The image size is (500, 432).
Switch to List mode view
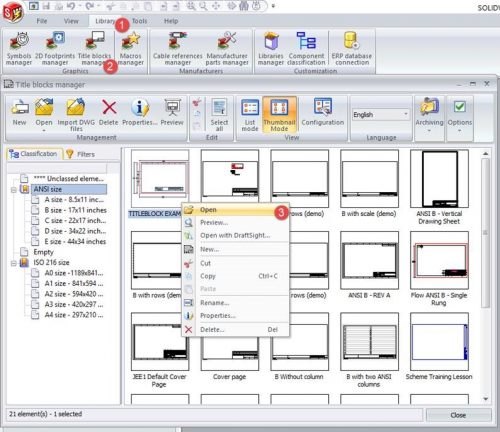[x=250, y=114]
